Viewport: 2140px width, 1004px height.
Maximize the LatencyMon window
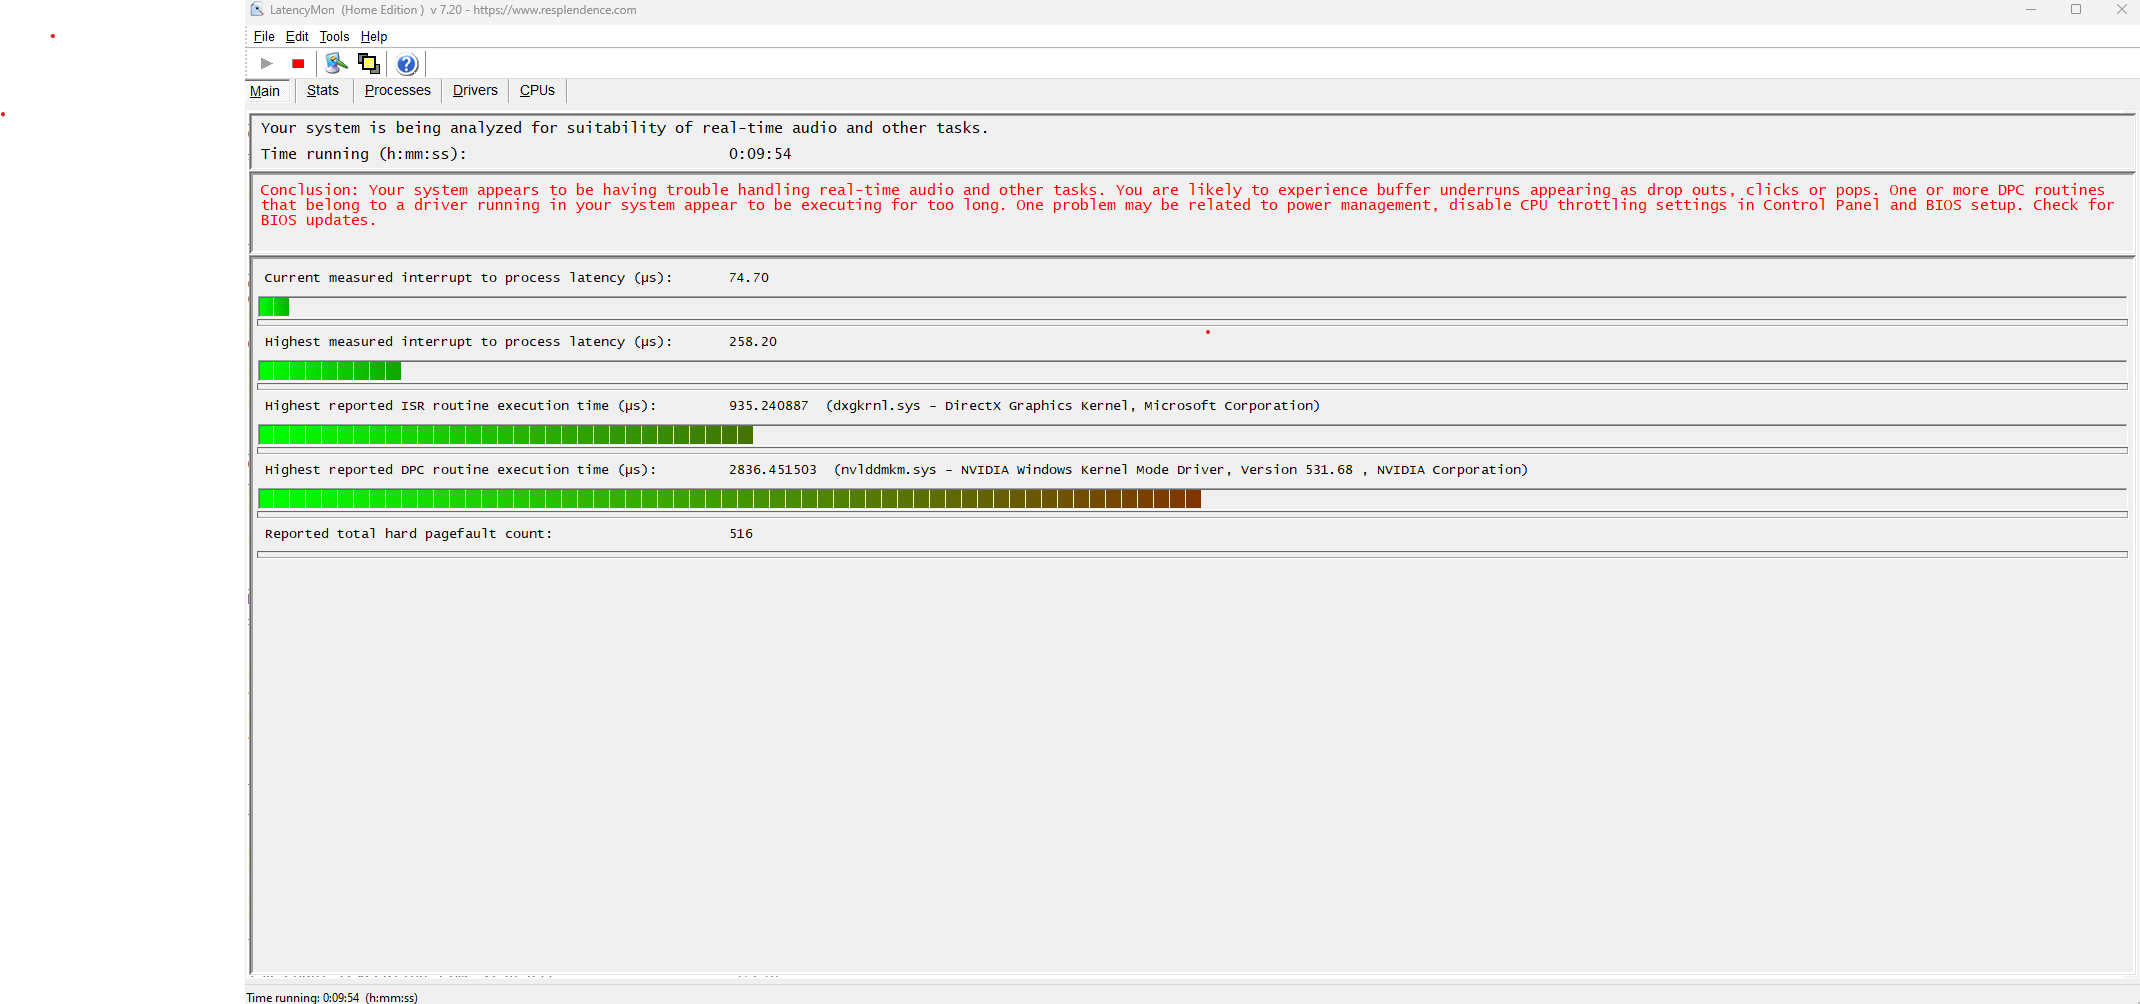tap(2076, 10)
